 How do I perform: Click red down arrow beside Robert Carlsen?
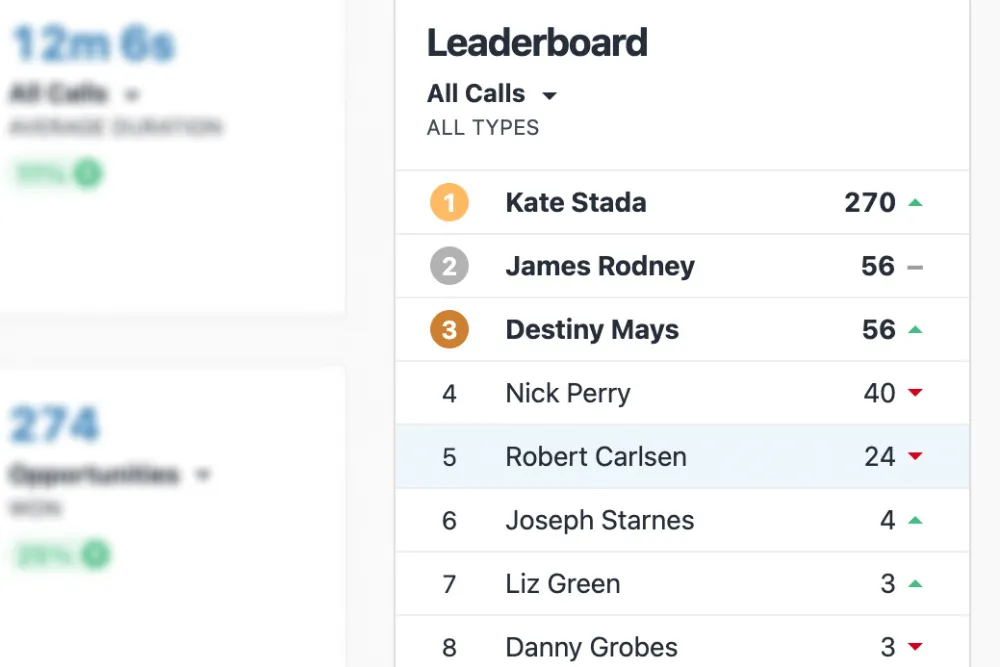[x=914, y=457]
